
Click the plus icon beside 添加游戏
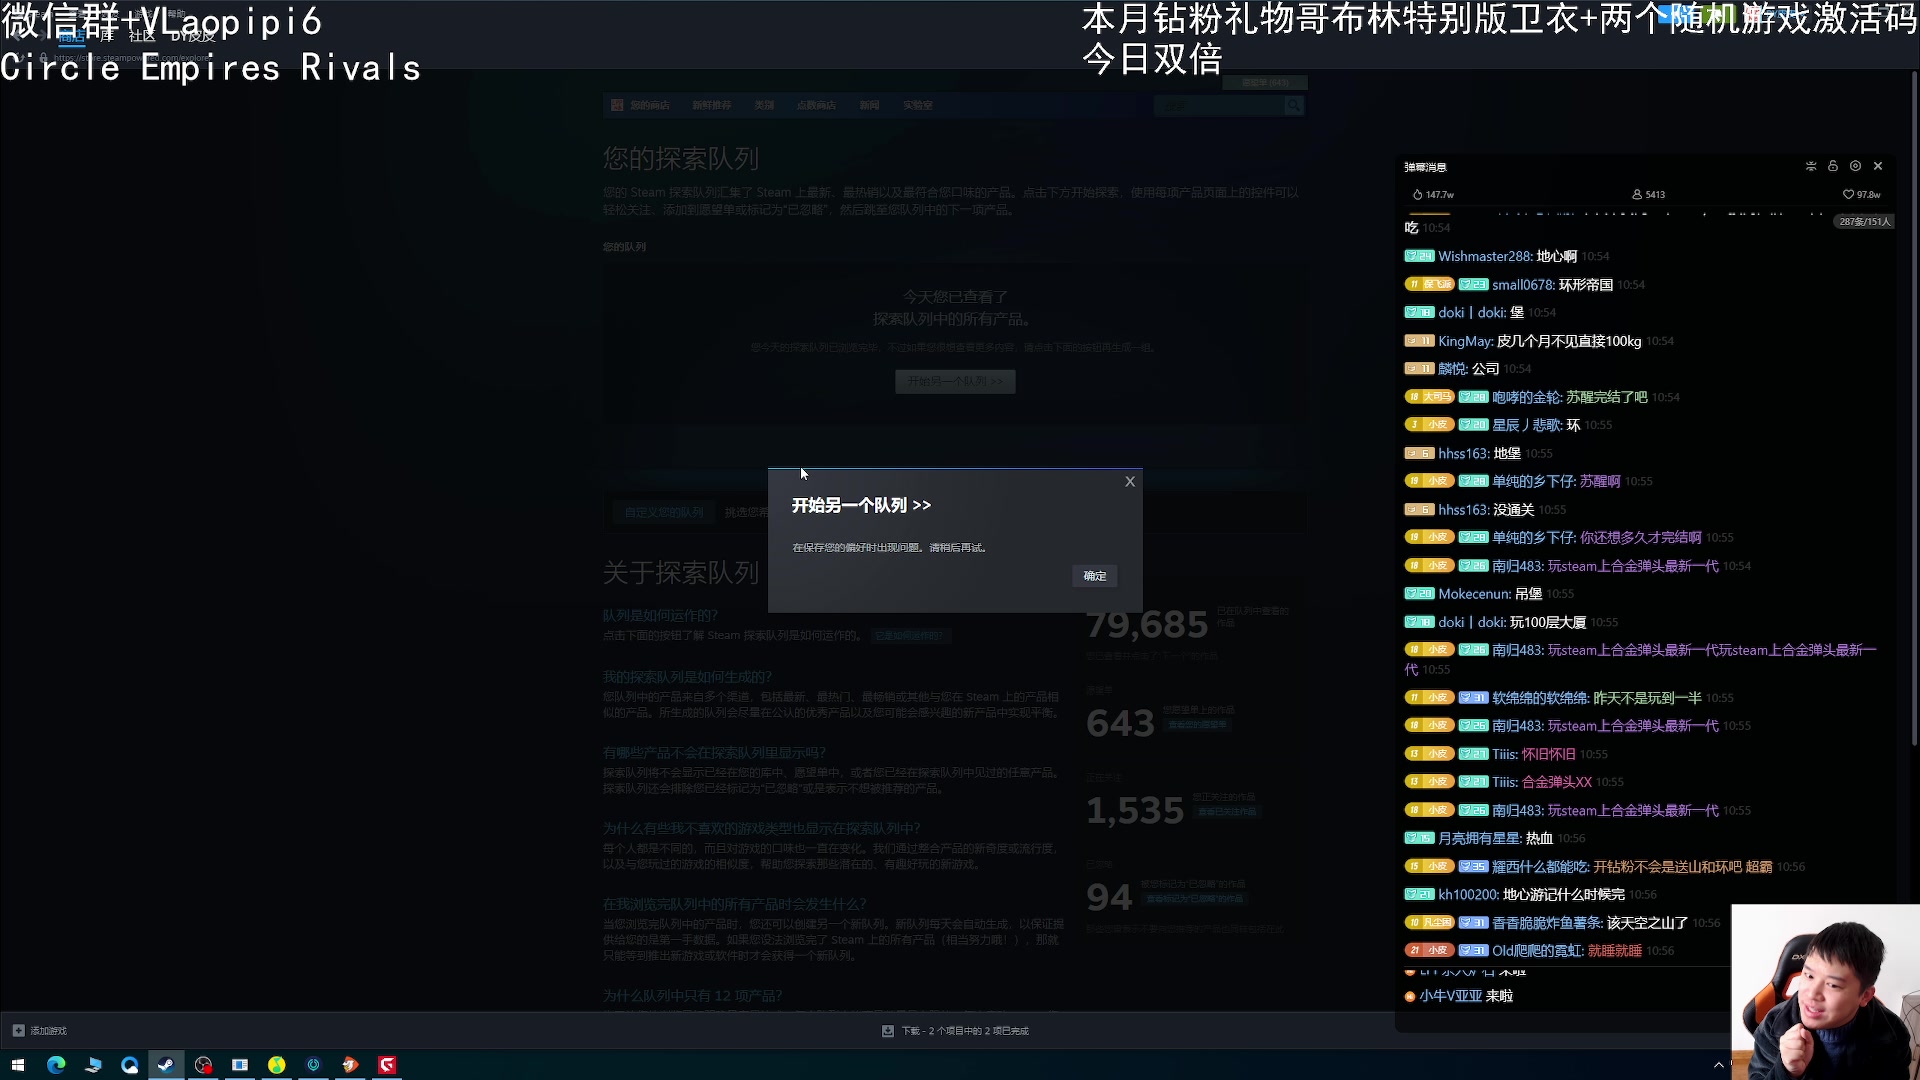(18, 1030)
